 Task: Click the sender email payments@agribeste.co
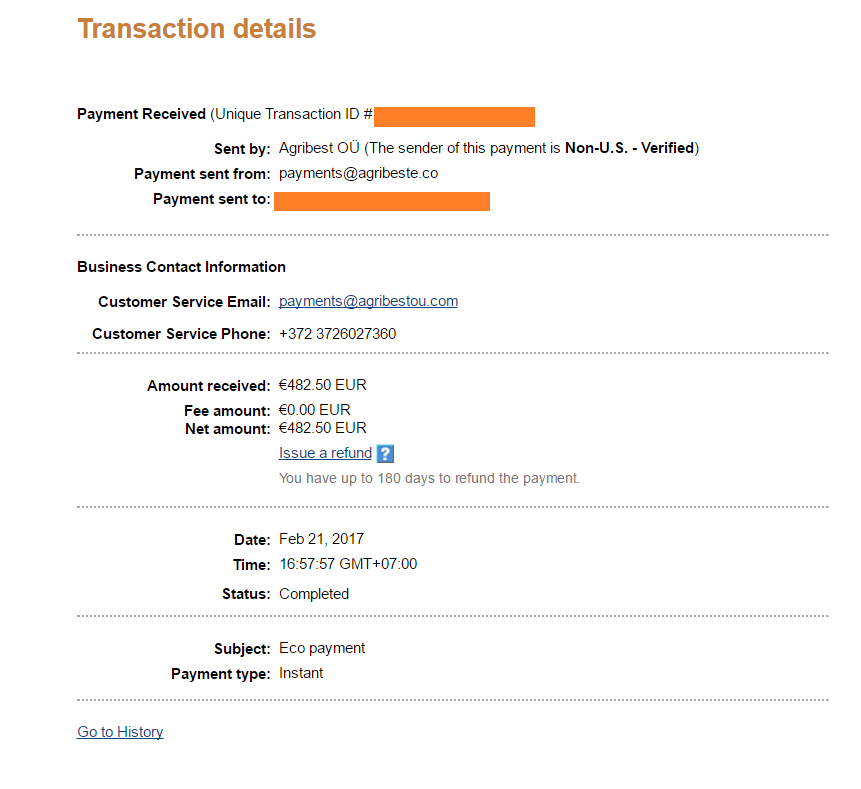(x=358, y=173)
